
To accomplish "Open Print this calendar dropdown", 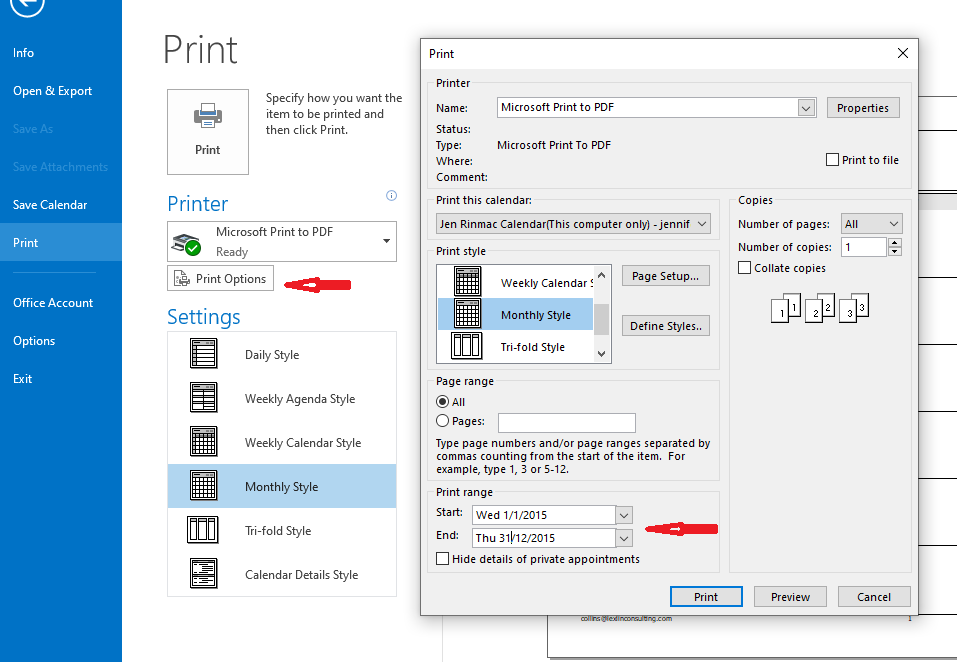I will (702, 224).
